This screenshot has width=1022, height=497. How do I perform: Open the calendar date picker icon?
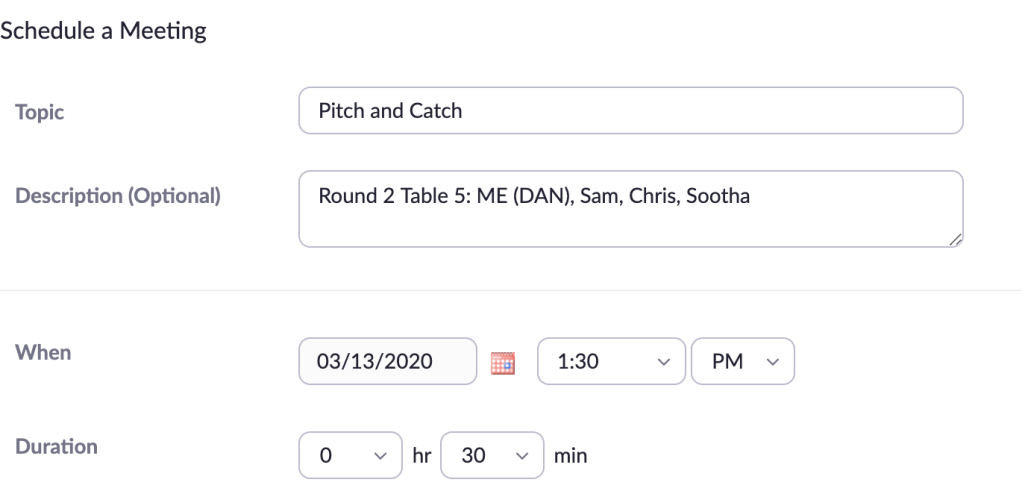point(503,362)
